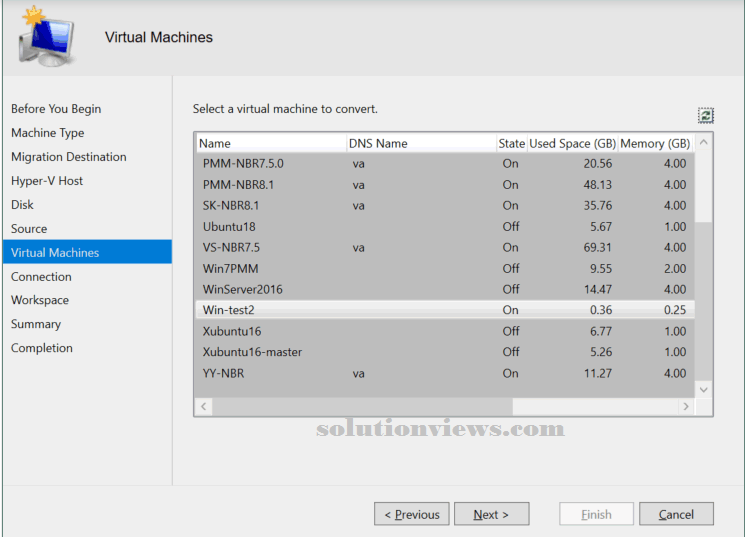The width and height of the screenshot is (745, 537).
Task: Click the scroll up arrow of the VM list
Action: point(704,143)
